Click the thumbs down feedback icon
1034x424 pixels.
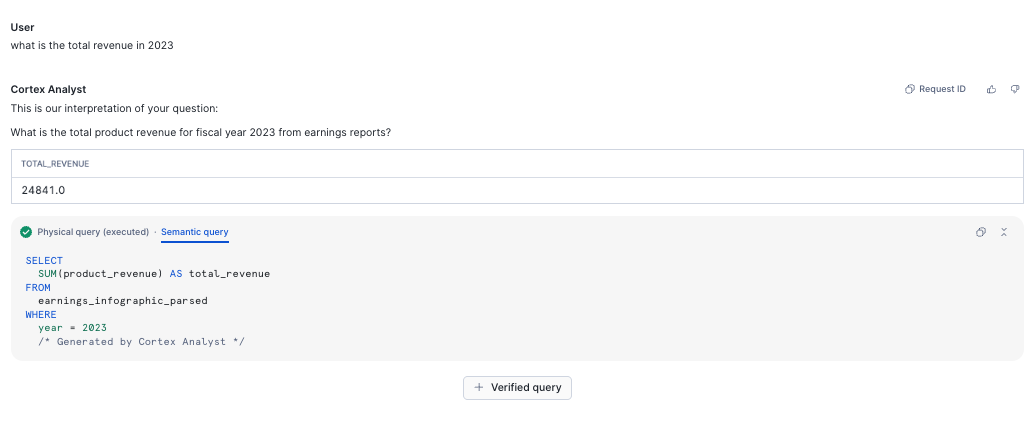(1014, 89)
